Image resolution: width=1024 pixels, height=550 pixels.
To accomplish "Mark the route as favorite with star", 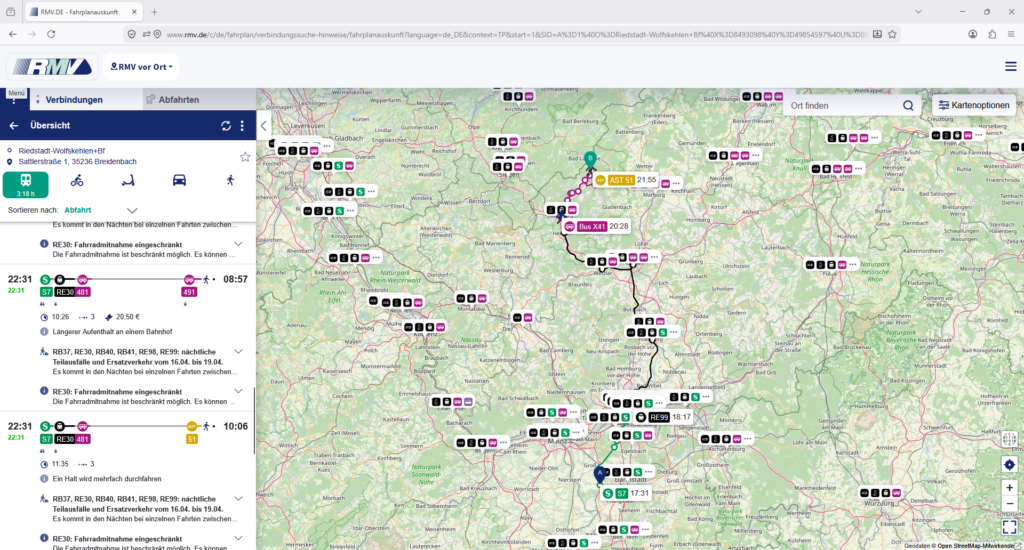I will (x=245, y=157).
